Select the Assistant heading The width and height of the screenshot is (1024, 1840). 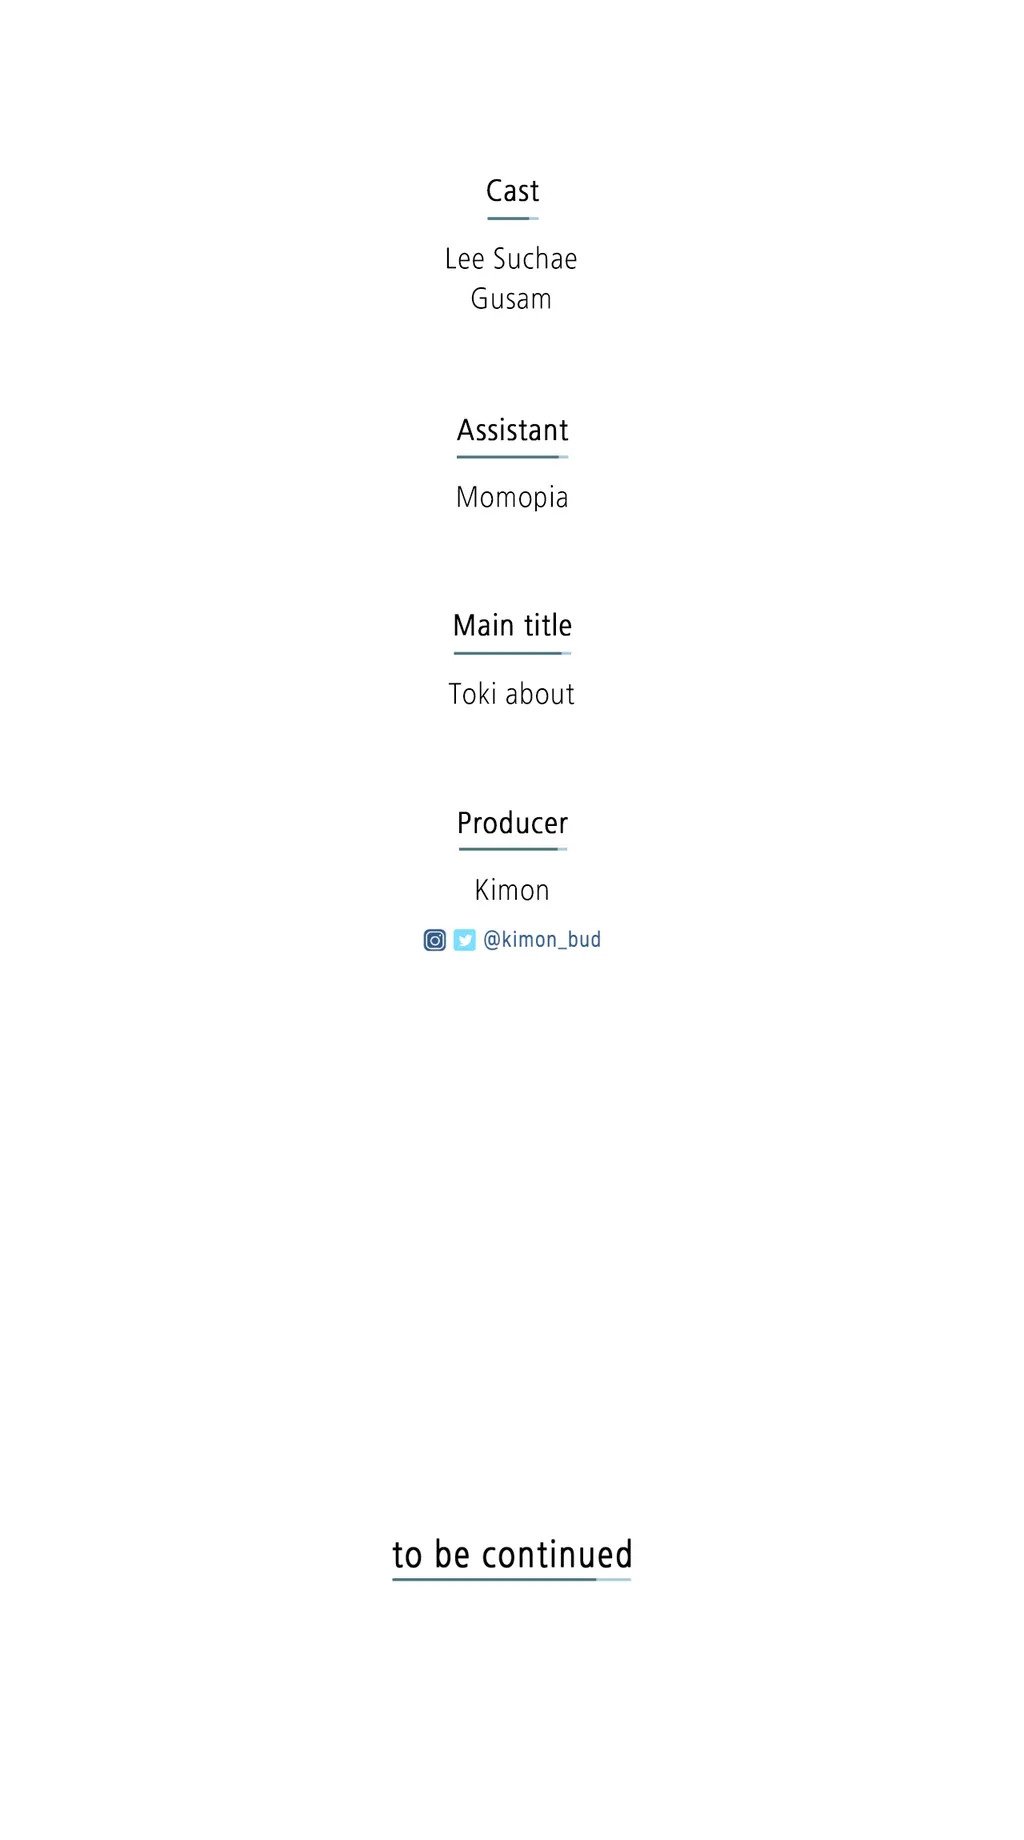click(x=512, y=430)
